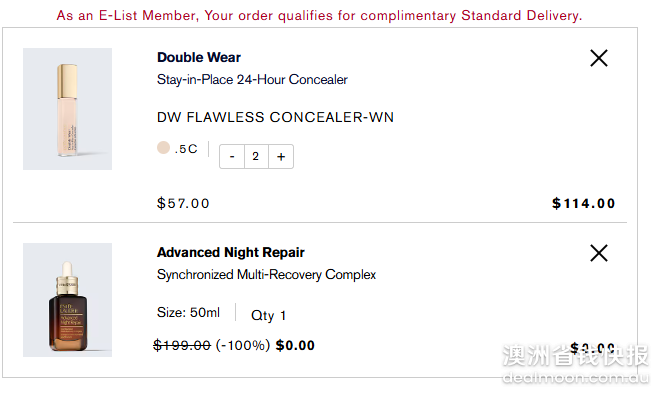Remove the Double Wear concealer from cart
The width and height of the screenshot is (651, 394).
click(599, 58)
